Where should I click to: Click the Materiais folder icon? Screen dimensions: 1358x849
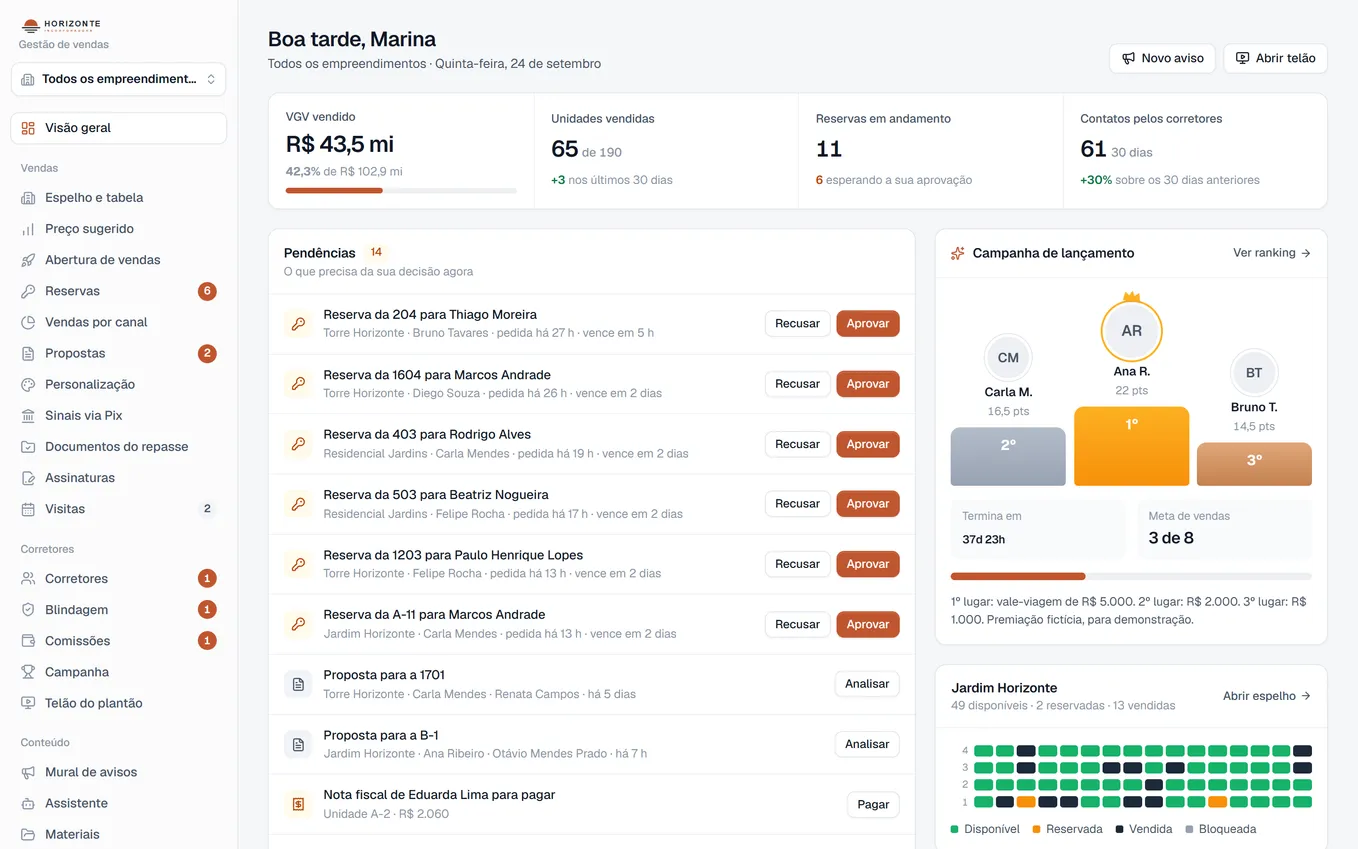point(28,834)
